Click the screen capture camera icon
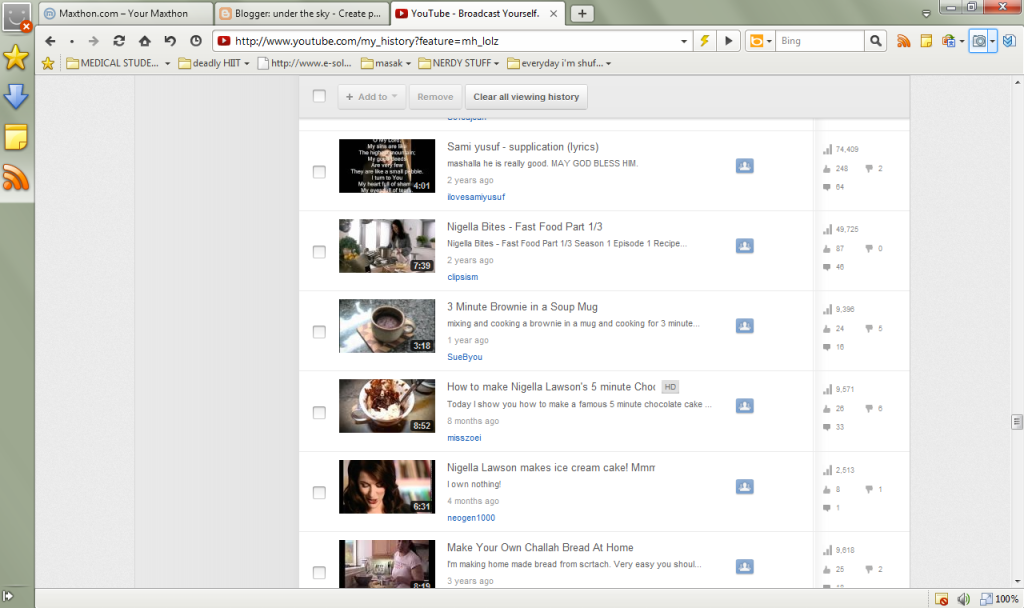 tap(979, 41)
